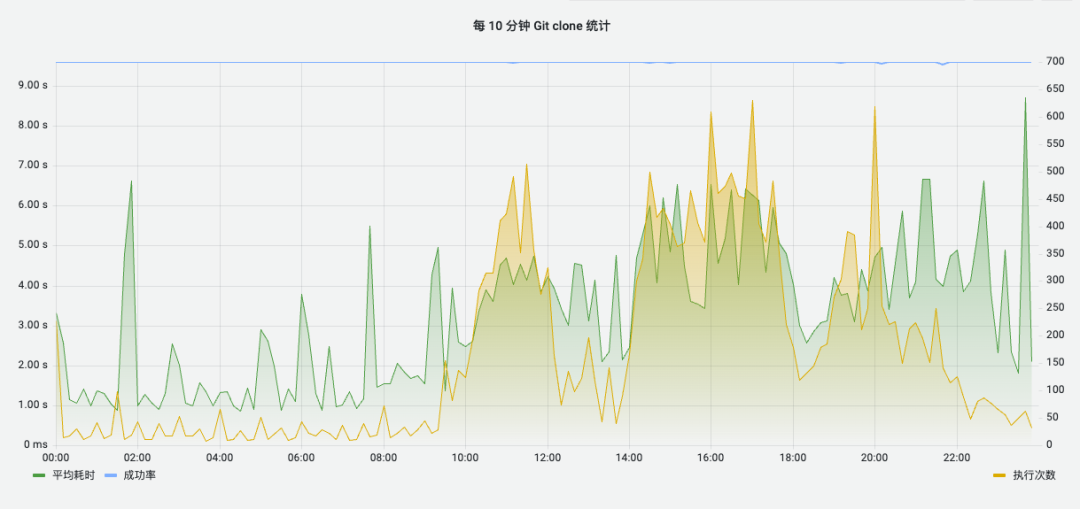Click the 10:00 x-axis label
This screenshot has height=509, width=1080.
(466, 457)
